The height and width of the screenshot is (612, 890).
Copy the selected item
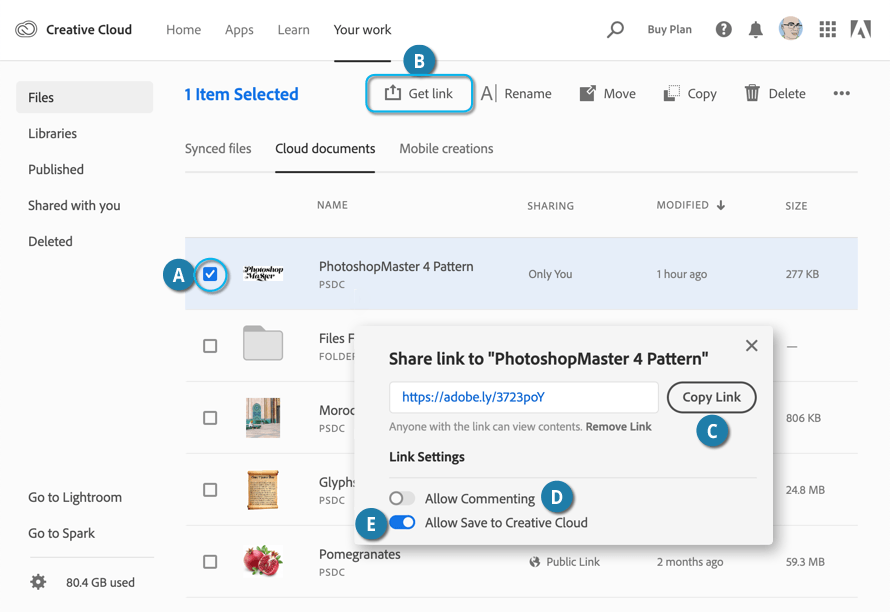click(690, 93)
